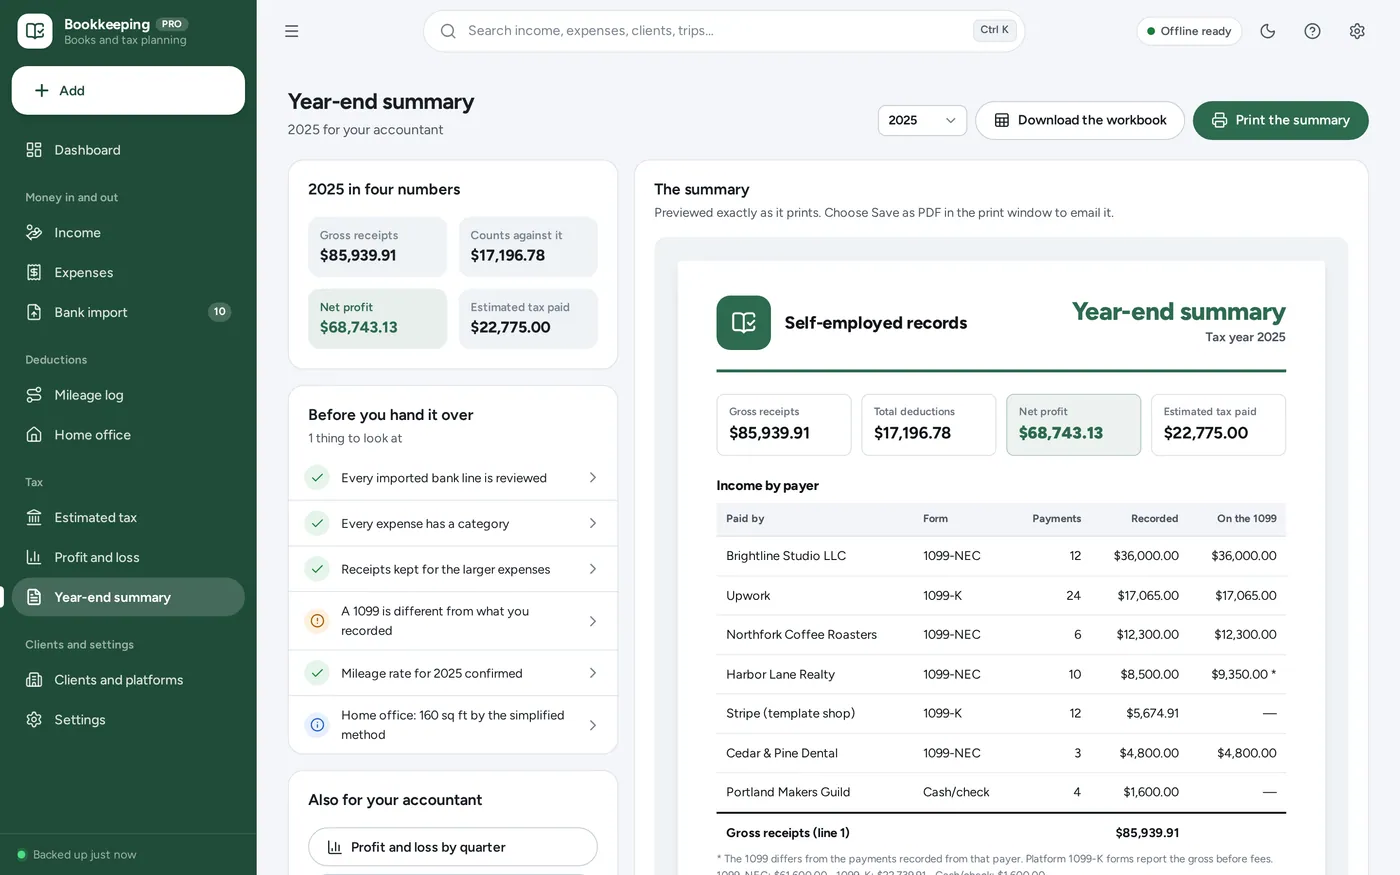Collapse sidebar using the hamburger menu icon

(x=292, y=31)
